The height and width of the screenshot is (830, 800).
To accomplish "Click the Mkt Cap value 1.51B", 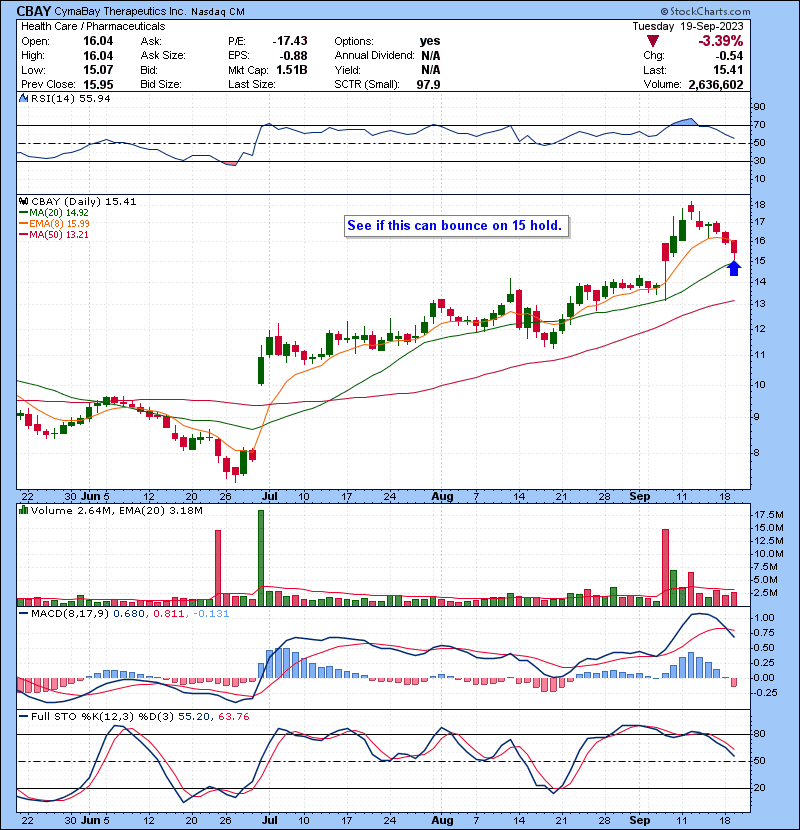I will [x=292, y=70].
